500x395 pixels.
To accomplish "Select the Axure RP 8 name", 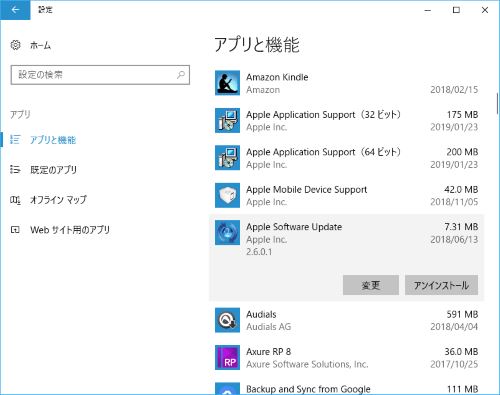I will point(269,352).
